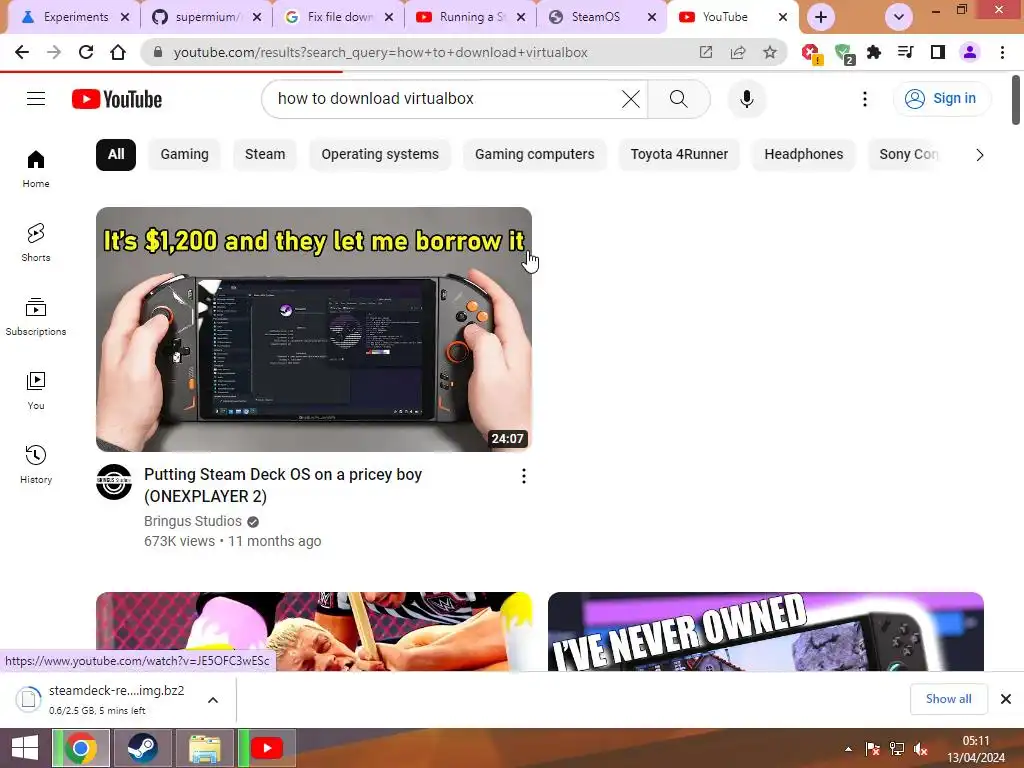
Task: Select the Steam filter chip
Action: pyautogui.click(x=264, y=155)
